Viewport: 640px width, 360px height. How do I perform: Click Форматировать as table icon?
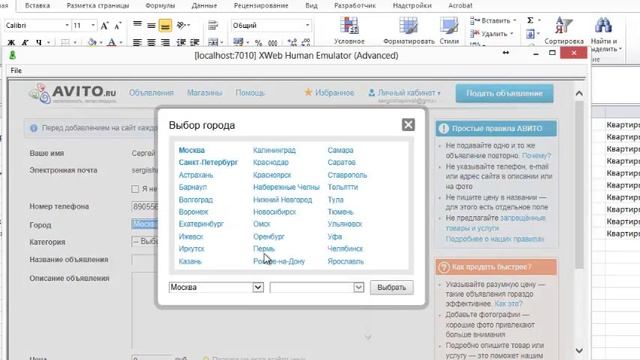[409, 31]
